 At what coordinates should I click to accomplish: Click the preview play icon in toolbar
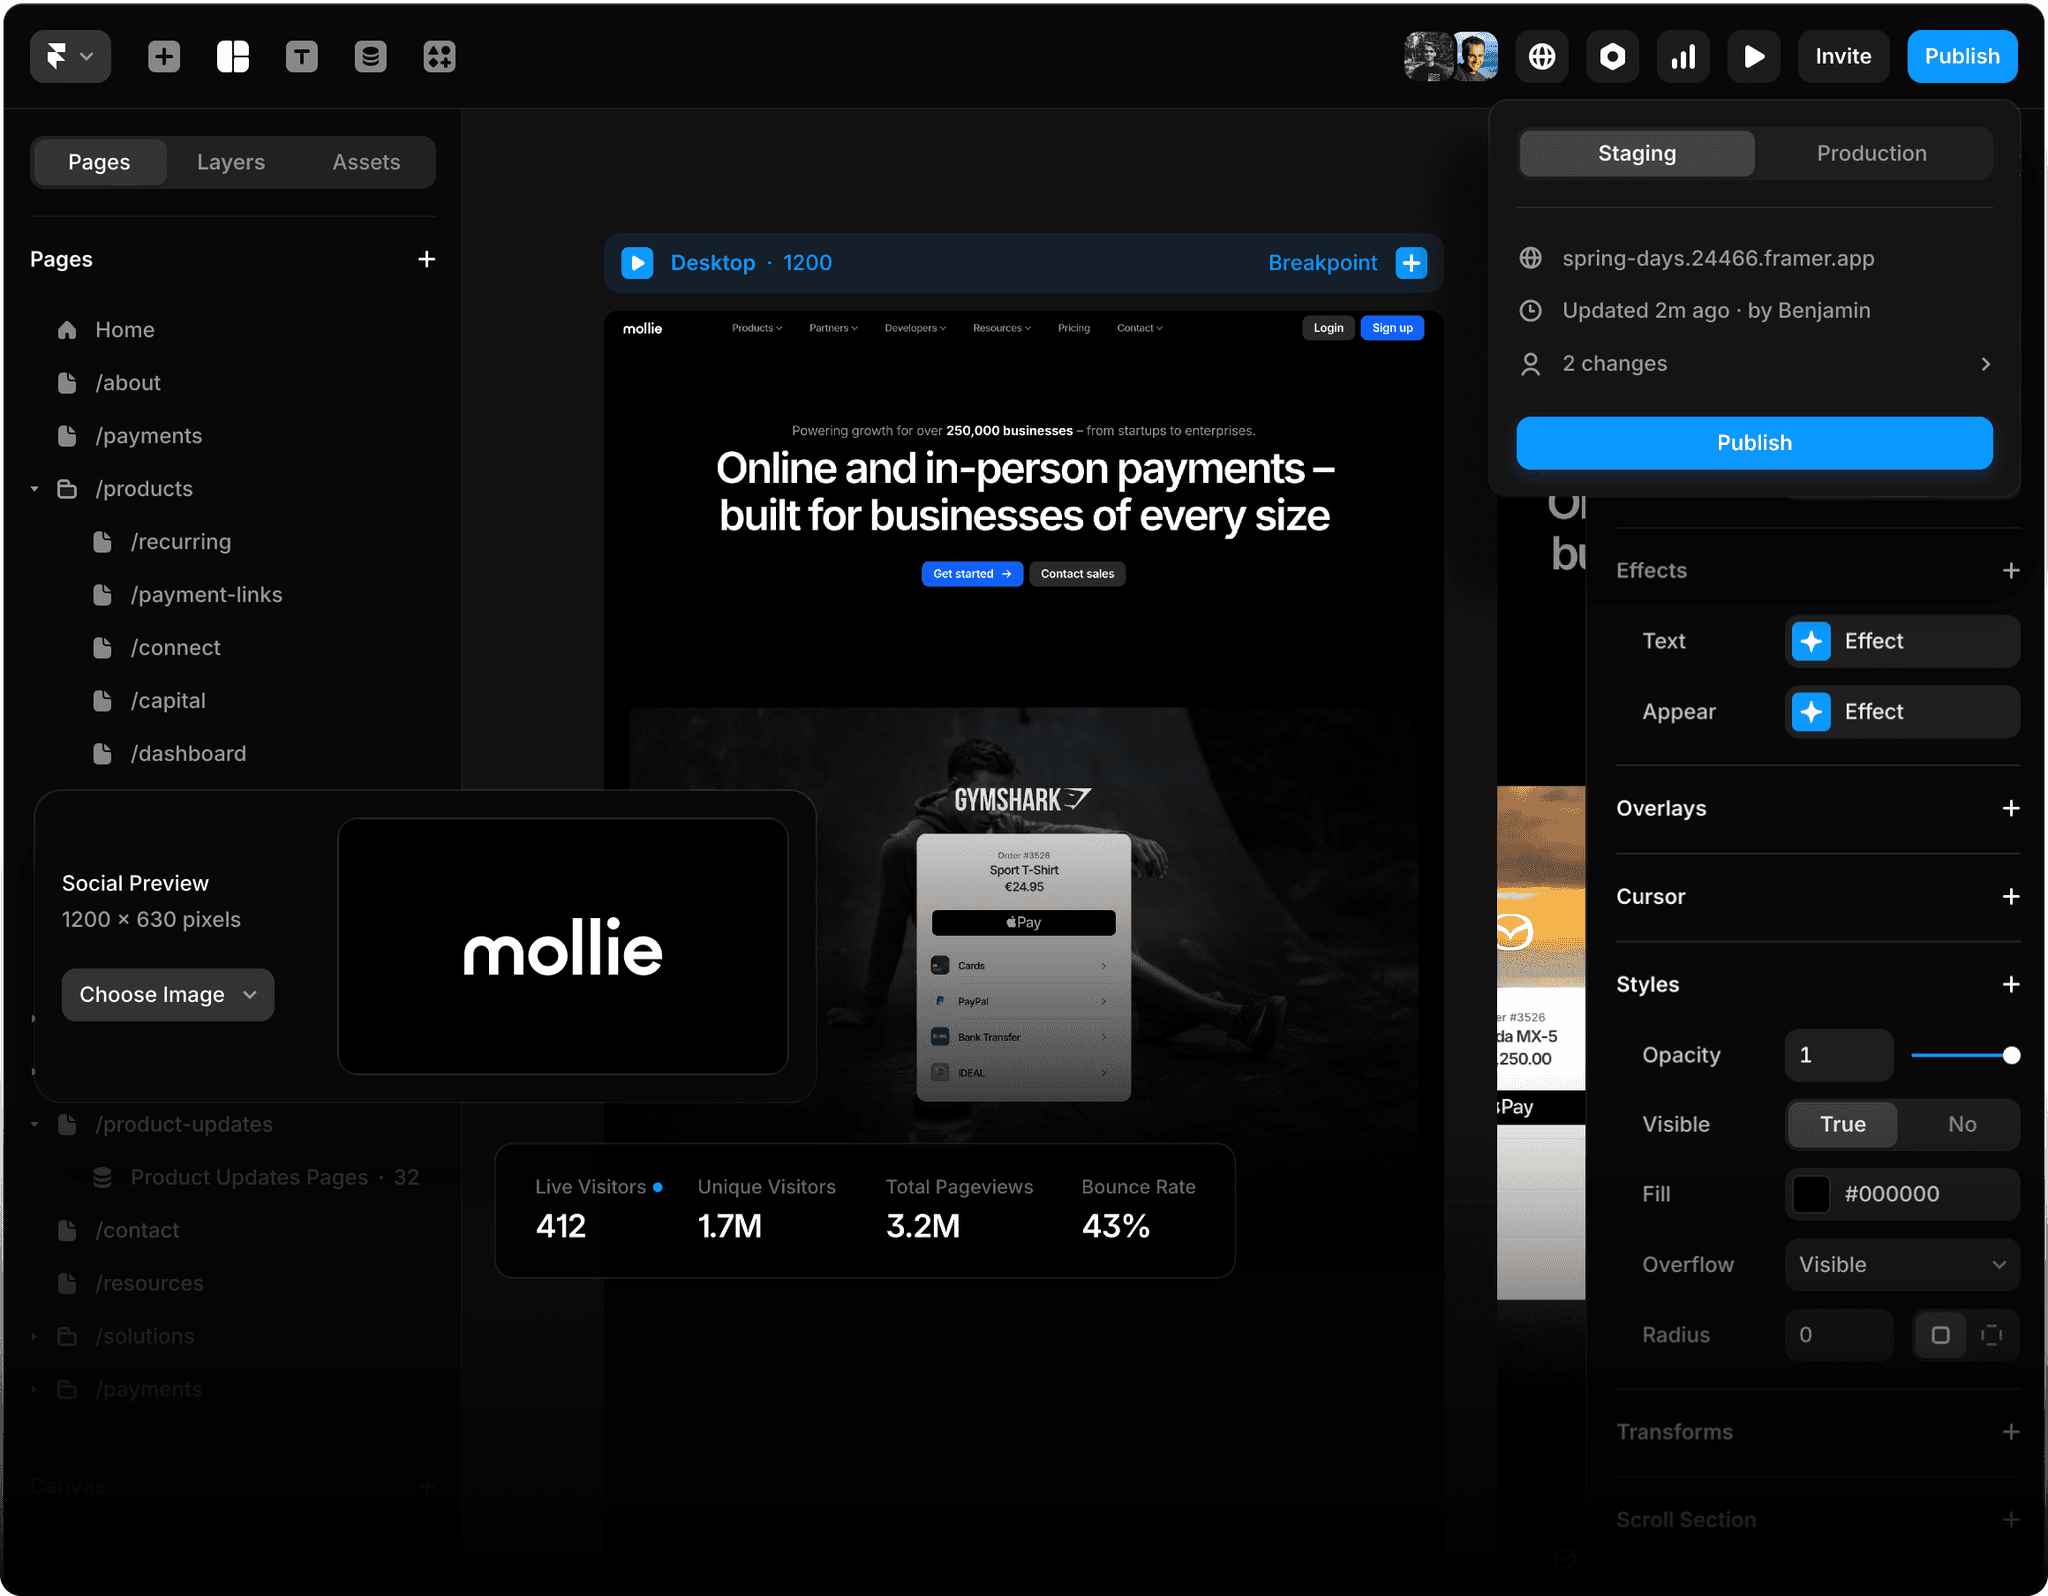(x=1753, y=57)
